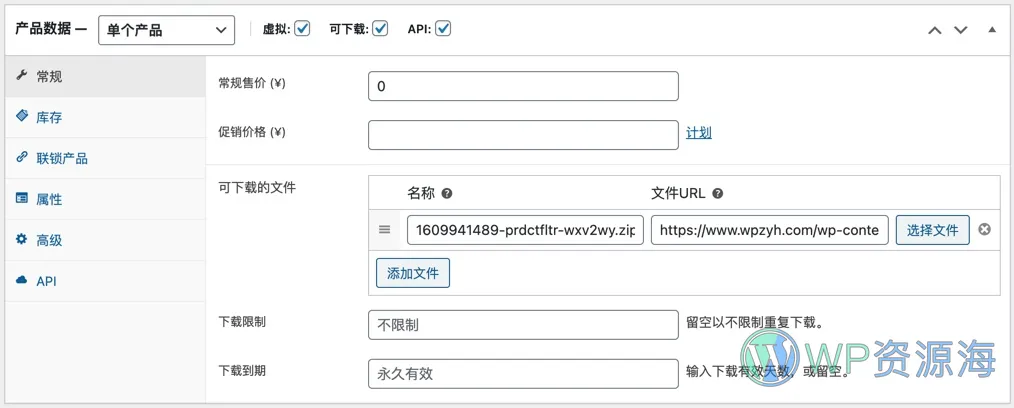
Task: Click the file name field containing 1609941489-prdctfltr
Action: coord(525,230)
